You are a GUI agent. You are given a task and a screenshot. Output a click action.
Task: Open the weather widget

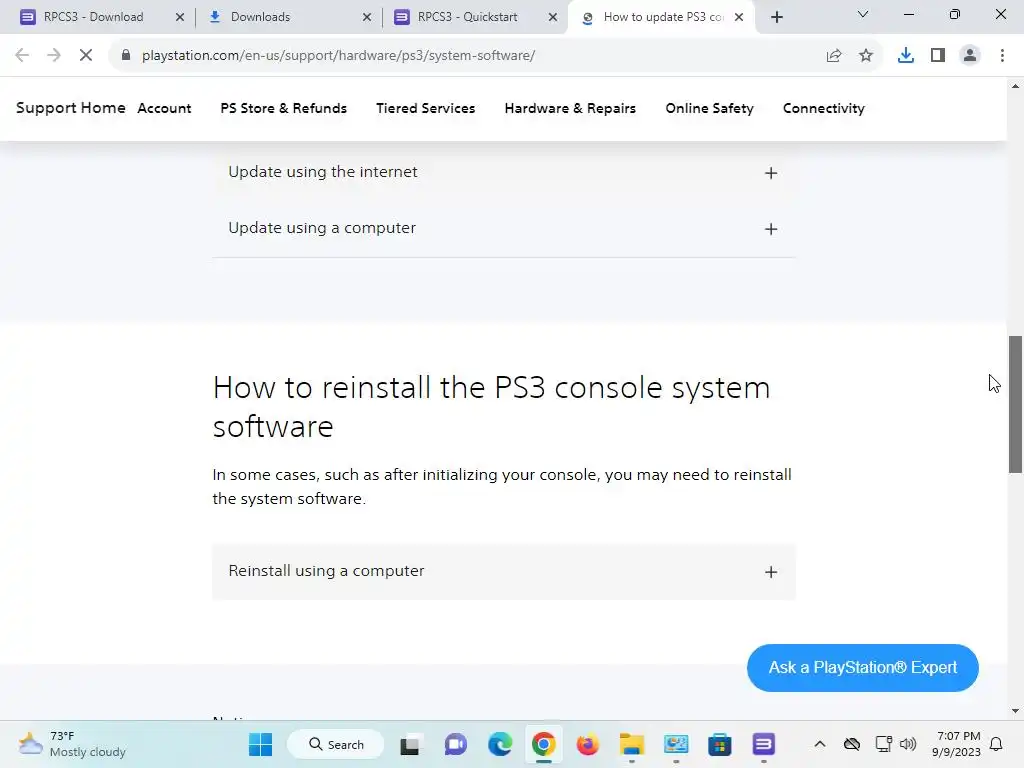[72, 744]
